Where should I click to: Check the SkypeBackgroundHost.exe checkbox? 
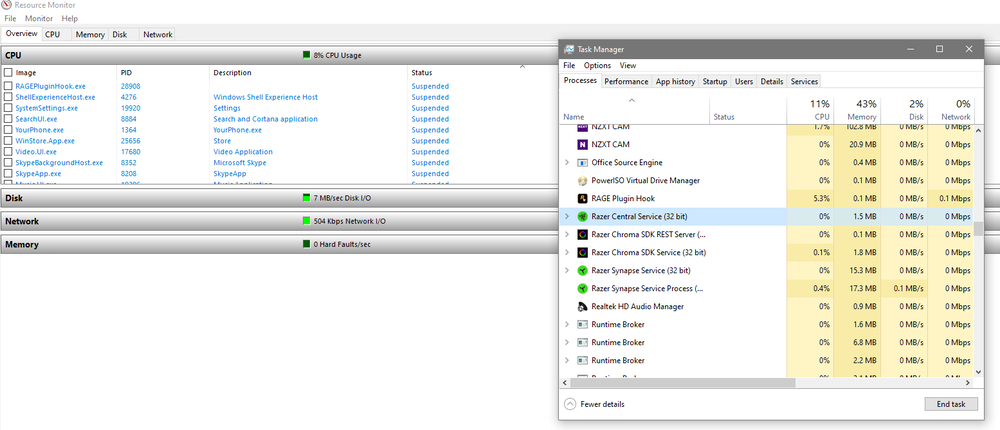8,163
